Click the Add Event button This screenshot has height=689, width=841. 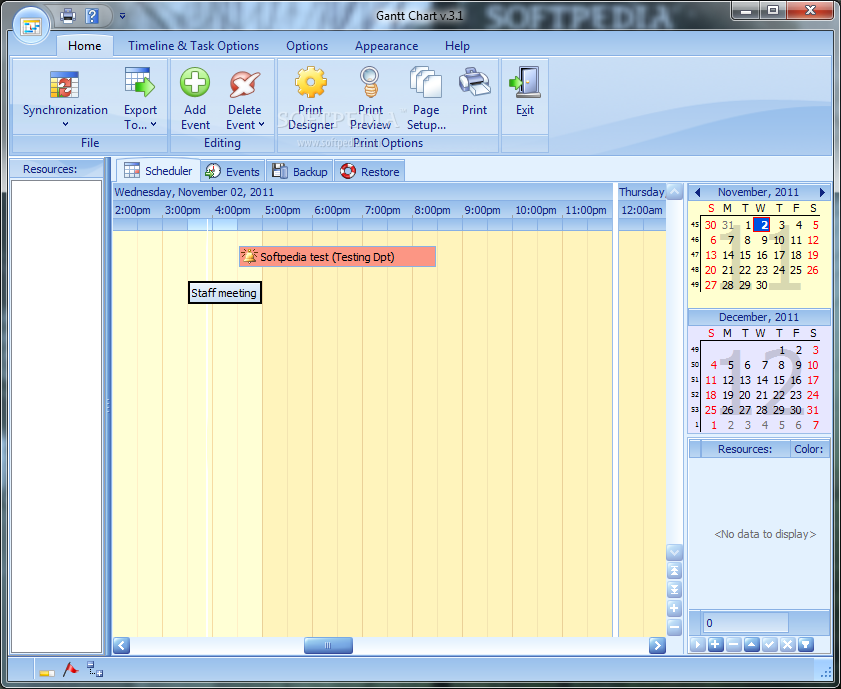point(195,100)
